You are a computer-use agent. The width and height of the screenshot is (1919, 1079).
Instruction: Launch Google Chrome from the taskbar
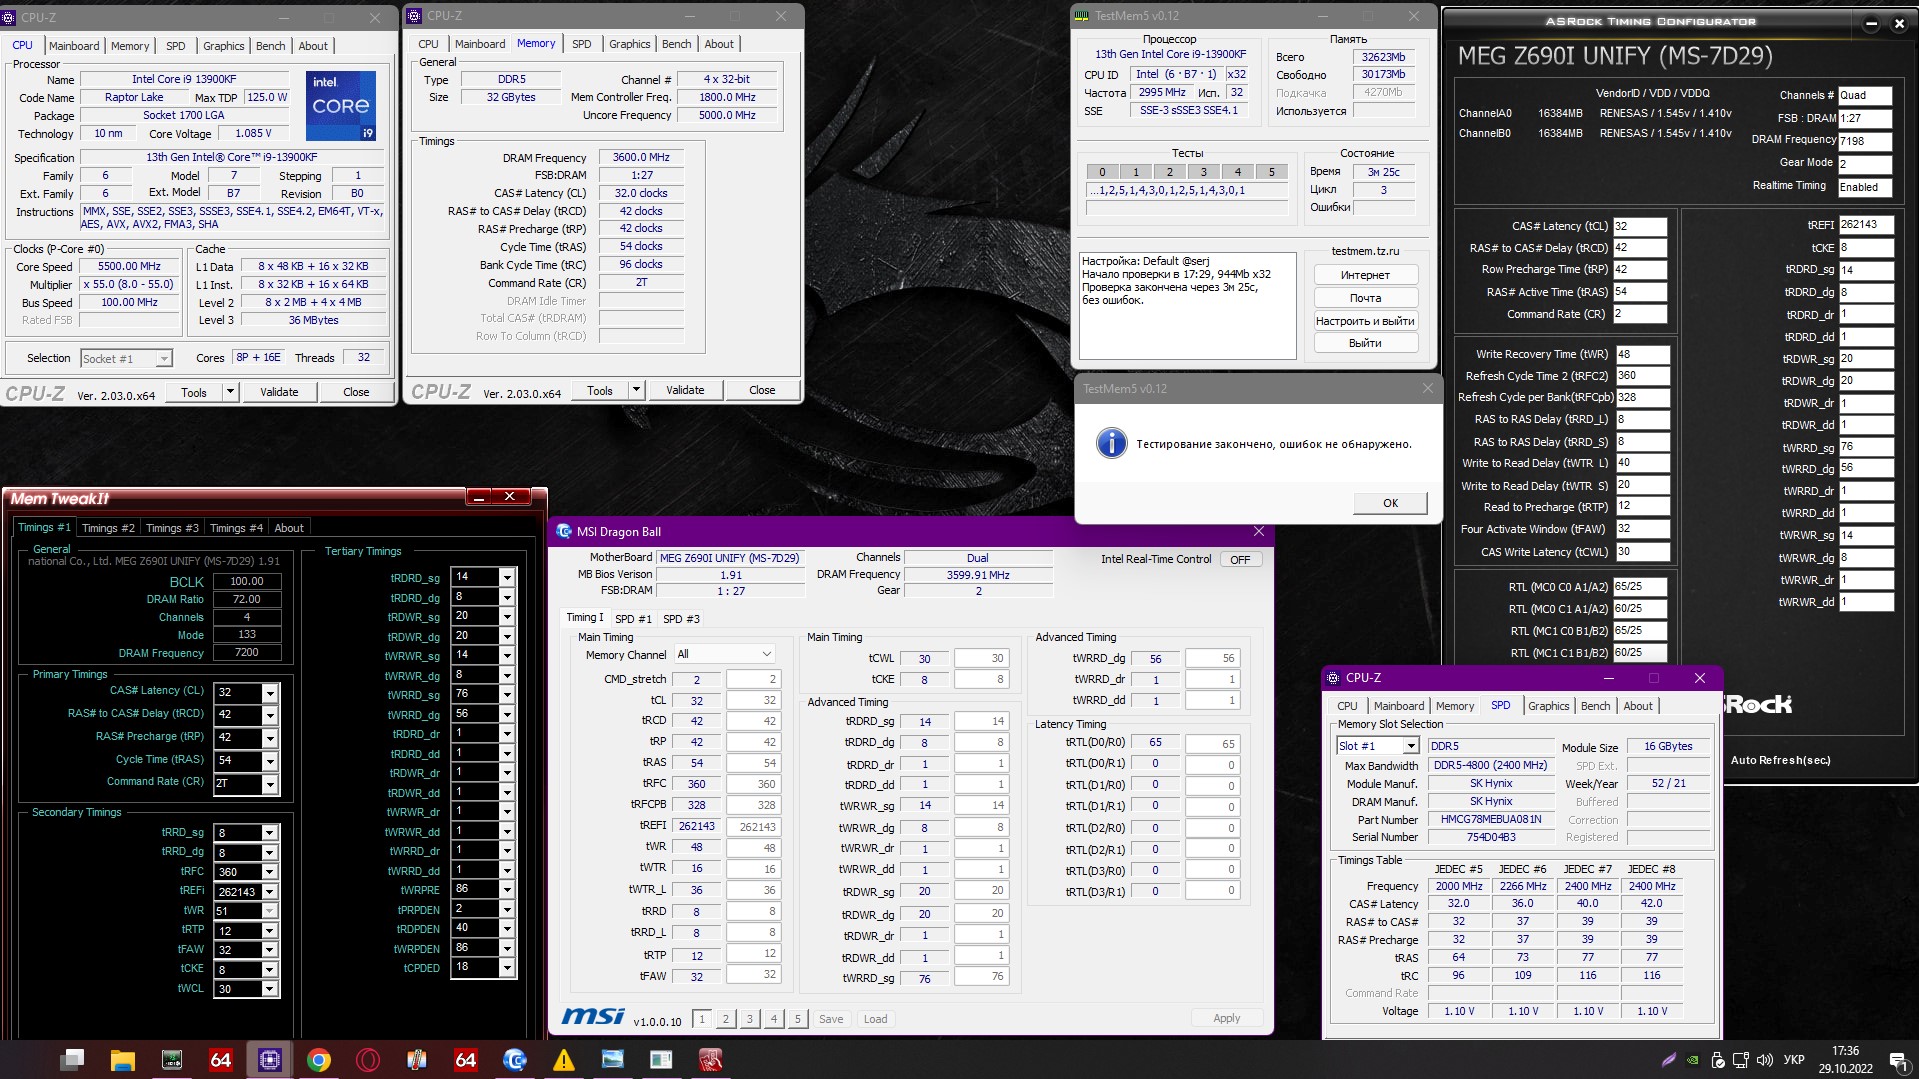[318, 1060]
